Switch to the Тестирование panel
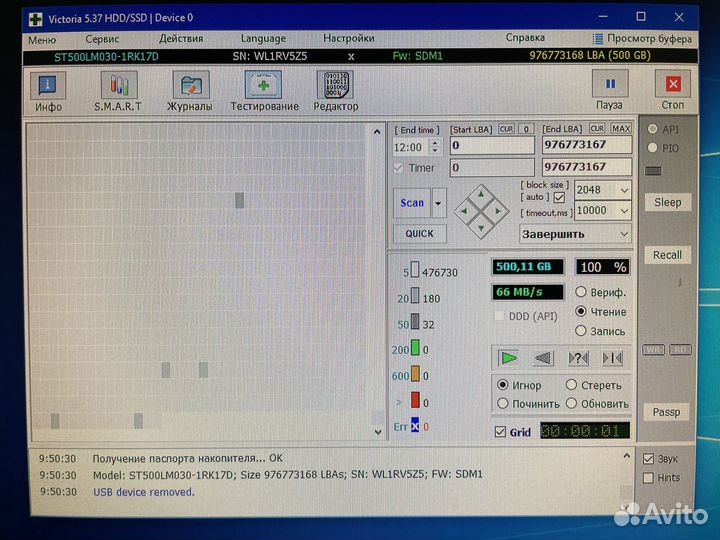The width and height of the screenshot is (720, 540). point(264,91)
